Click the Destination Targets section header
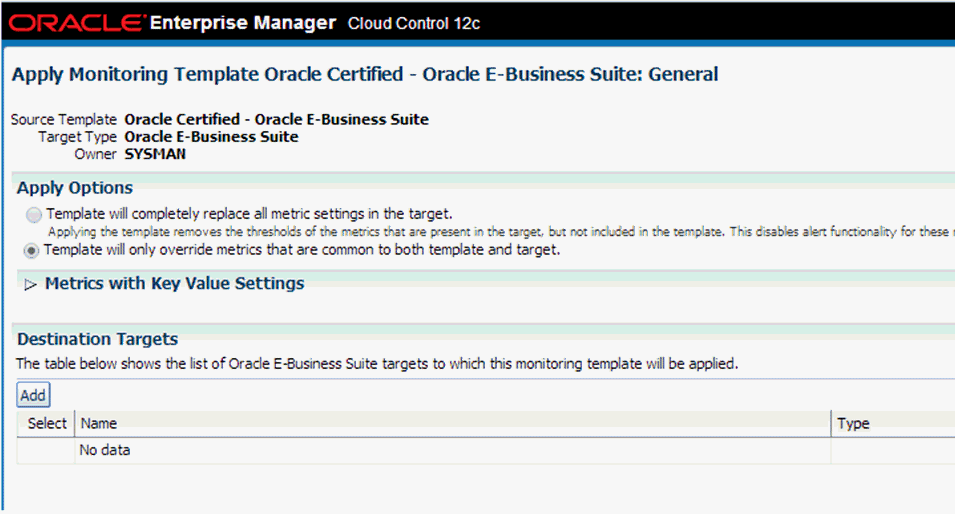 (x=97, y=339)
